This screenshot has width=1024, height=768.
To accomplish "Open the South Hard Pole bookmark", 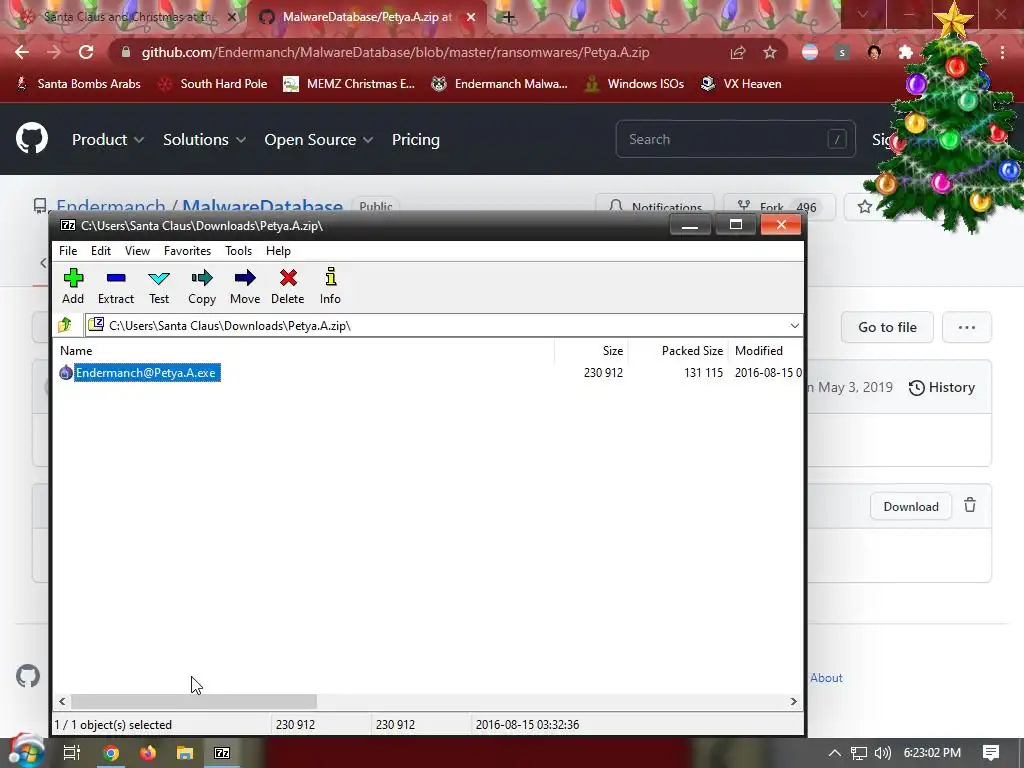I will 213,84.
